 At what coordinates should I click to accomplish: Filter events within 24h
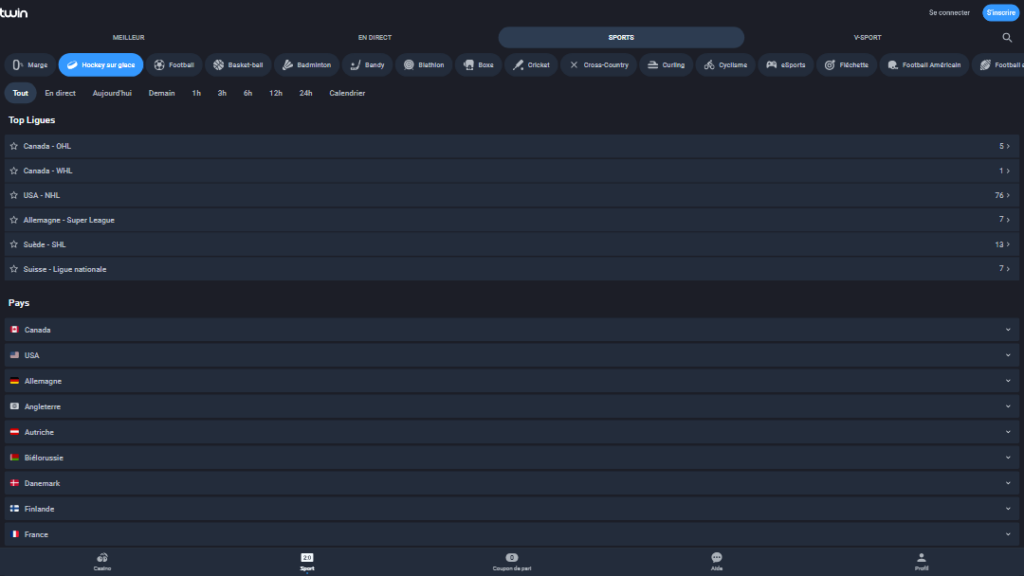click(x=306, y=93)
